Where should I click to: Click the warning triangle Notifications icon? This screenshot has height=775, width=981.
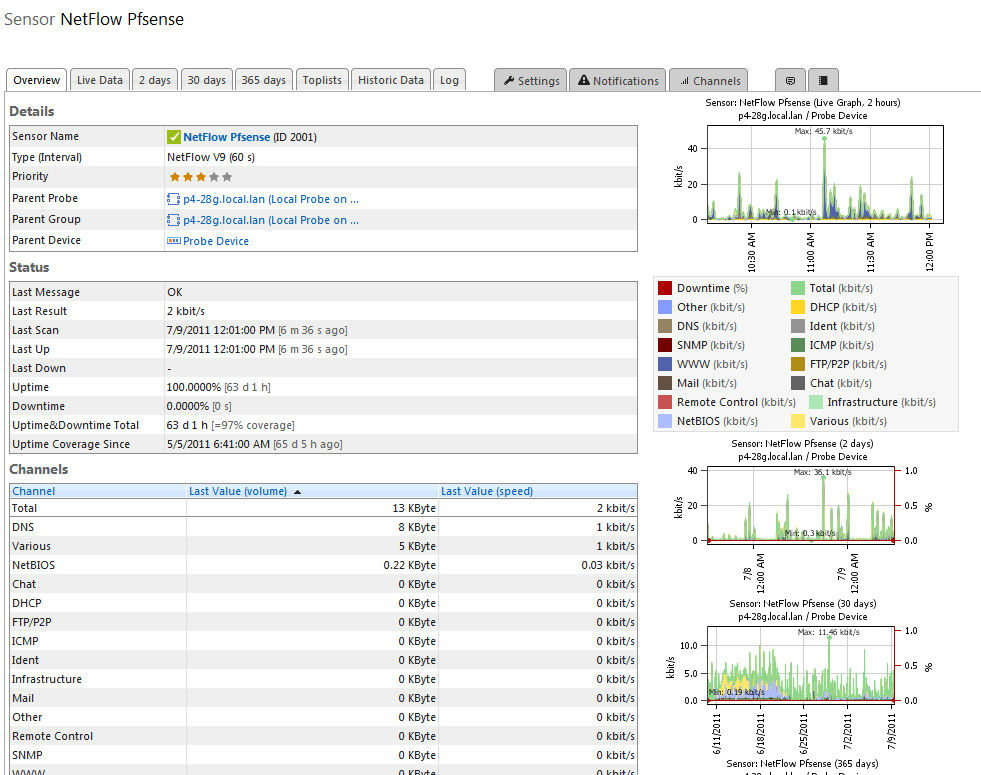[584, 80]
